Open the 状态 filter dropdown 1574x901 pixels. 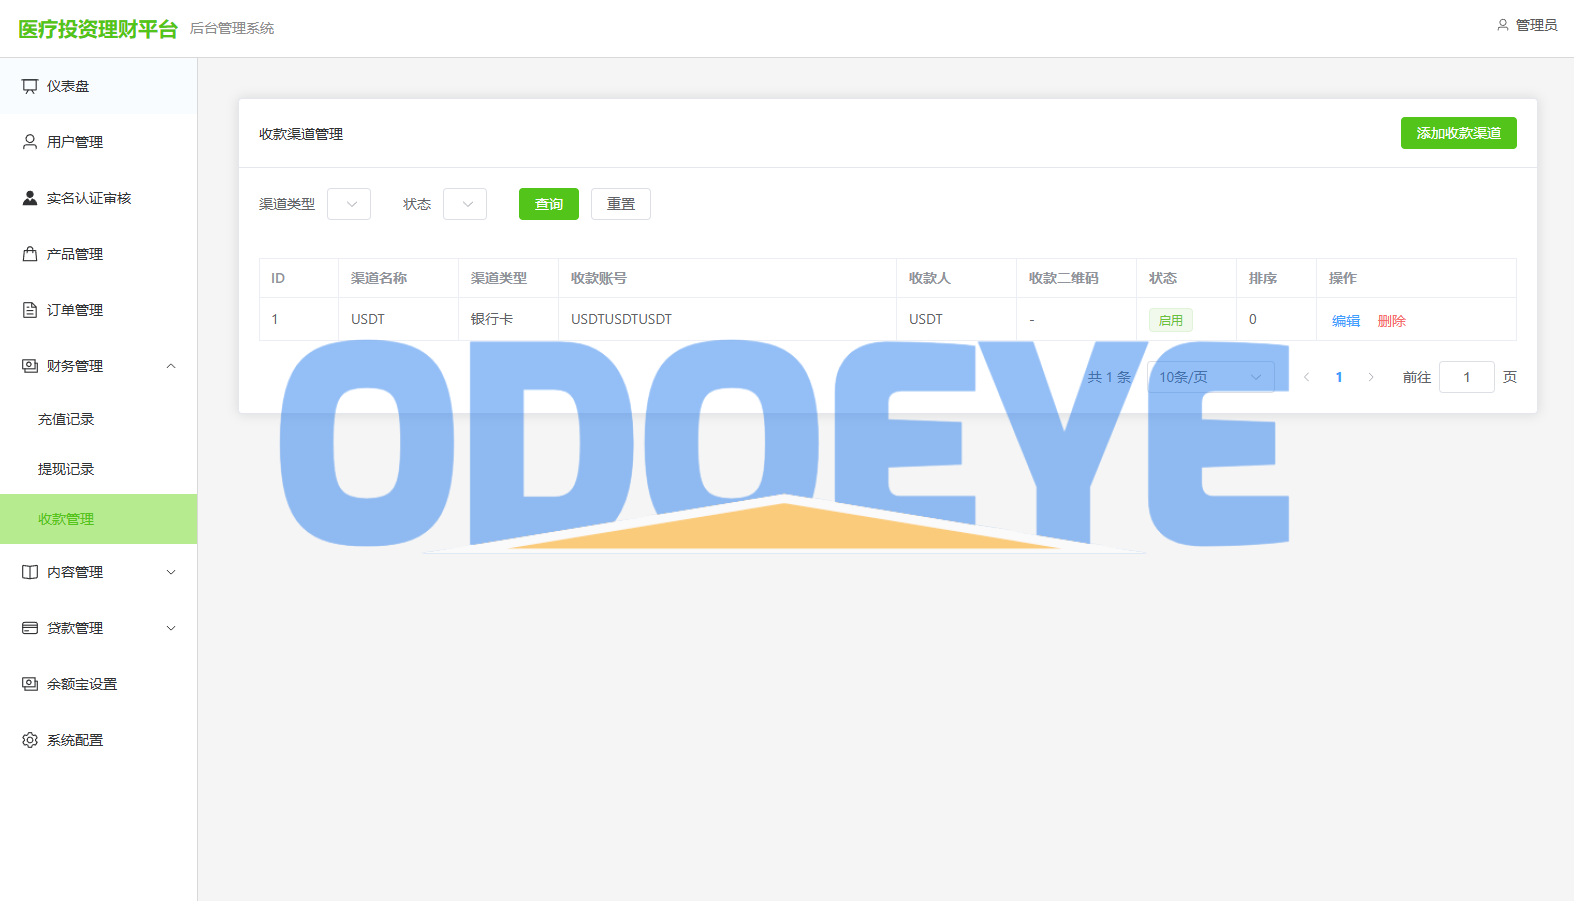[465, 204]
